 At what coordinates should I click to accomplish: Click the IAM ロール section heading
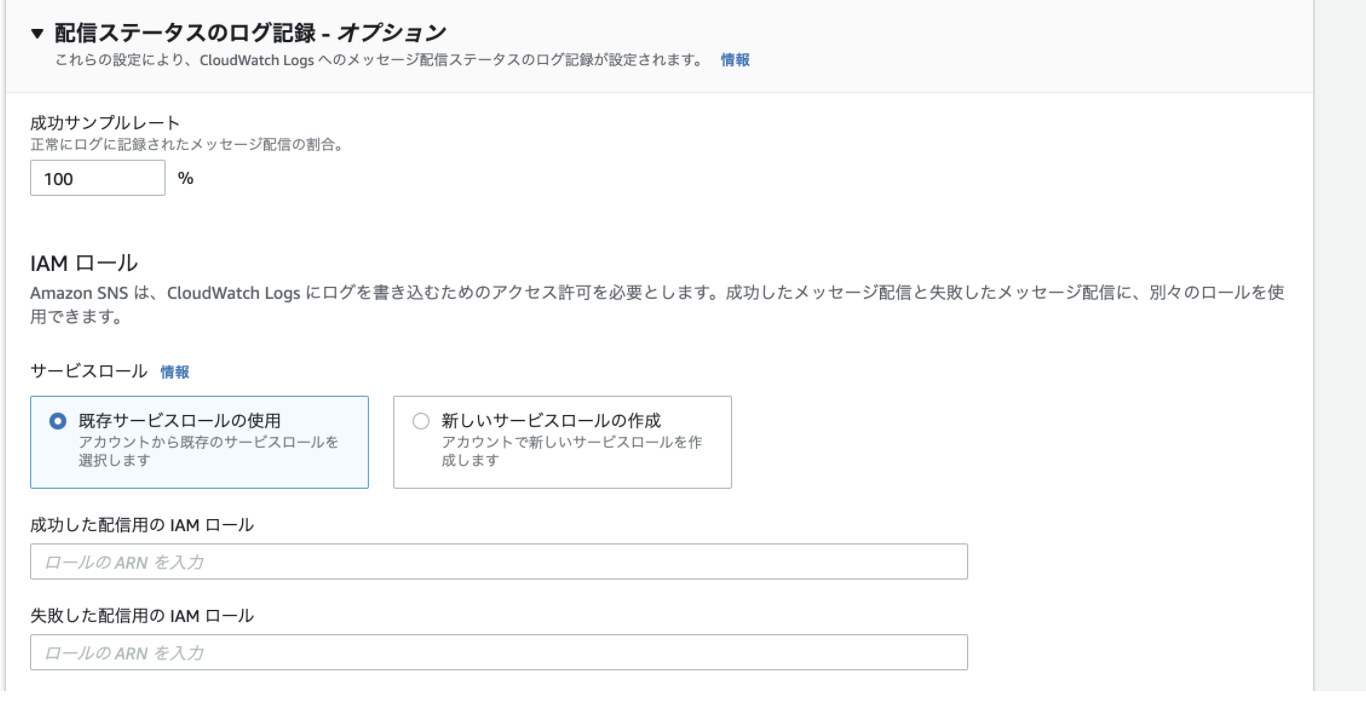[84, 264]
